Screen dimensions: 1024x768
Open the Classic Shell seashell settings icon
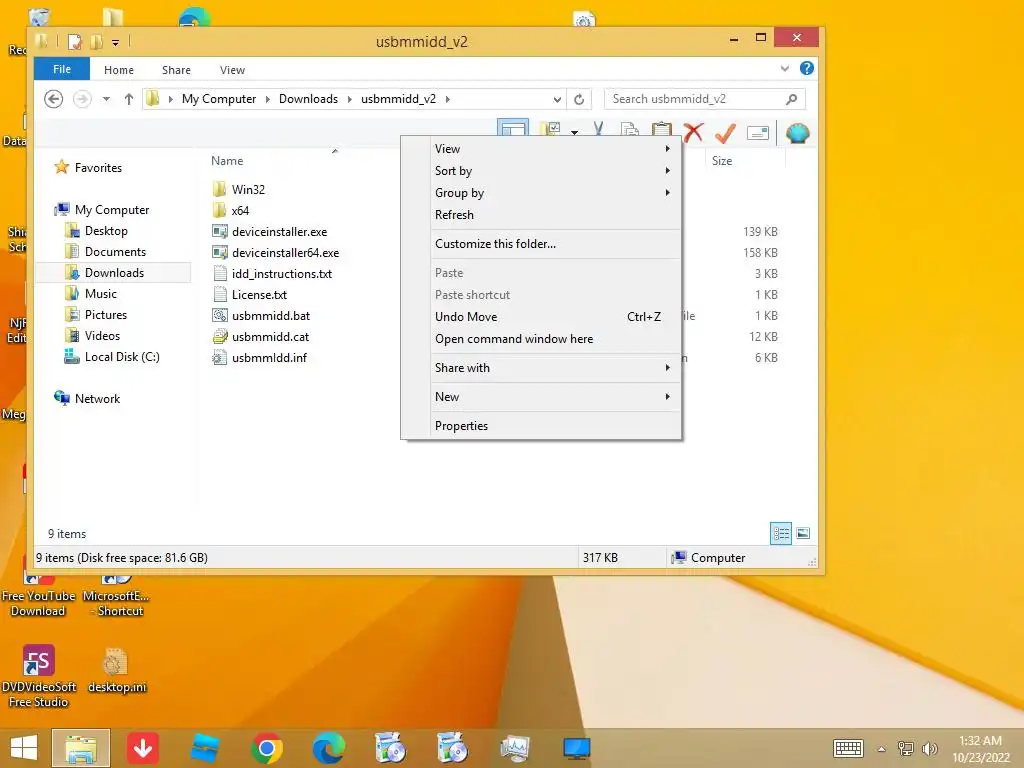point(797,133)
